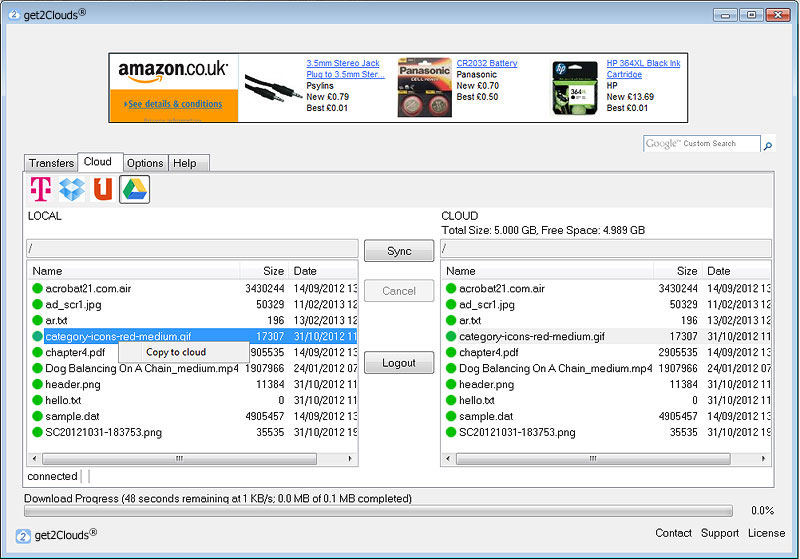
Task: Choose Copy to cloud from context menu
Action: pyautogui.click(x=176, y=352)
